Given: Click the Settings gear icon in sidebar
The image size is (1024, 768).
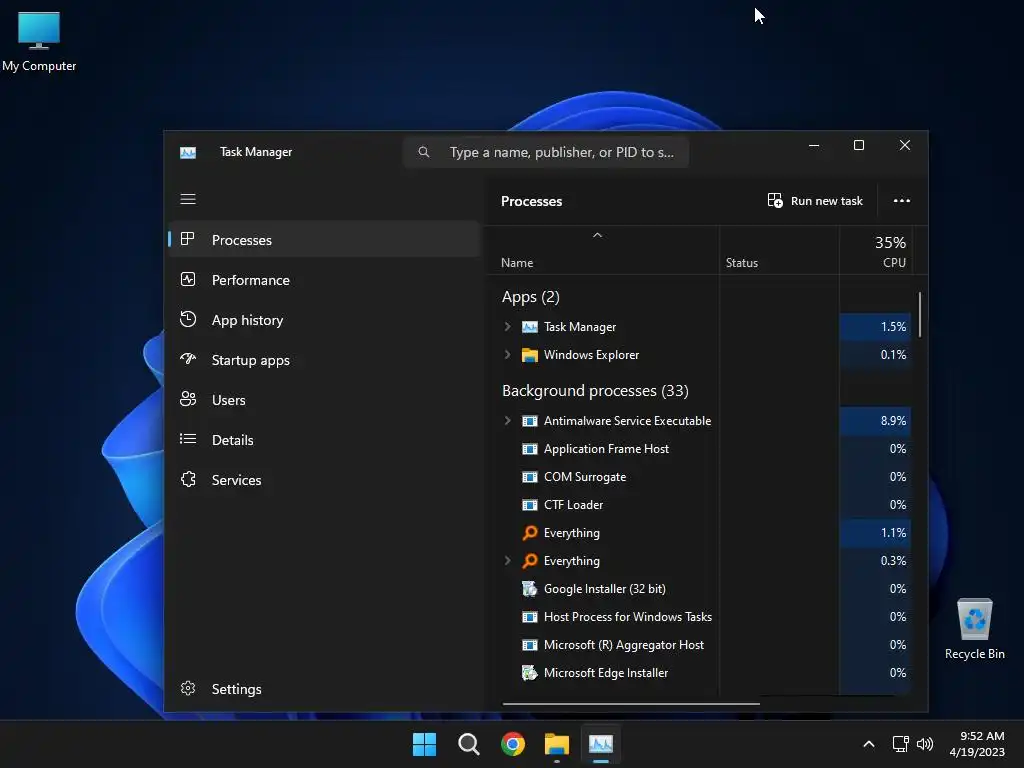Looking at the screenshot, I should (187, 688).
